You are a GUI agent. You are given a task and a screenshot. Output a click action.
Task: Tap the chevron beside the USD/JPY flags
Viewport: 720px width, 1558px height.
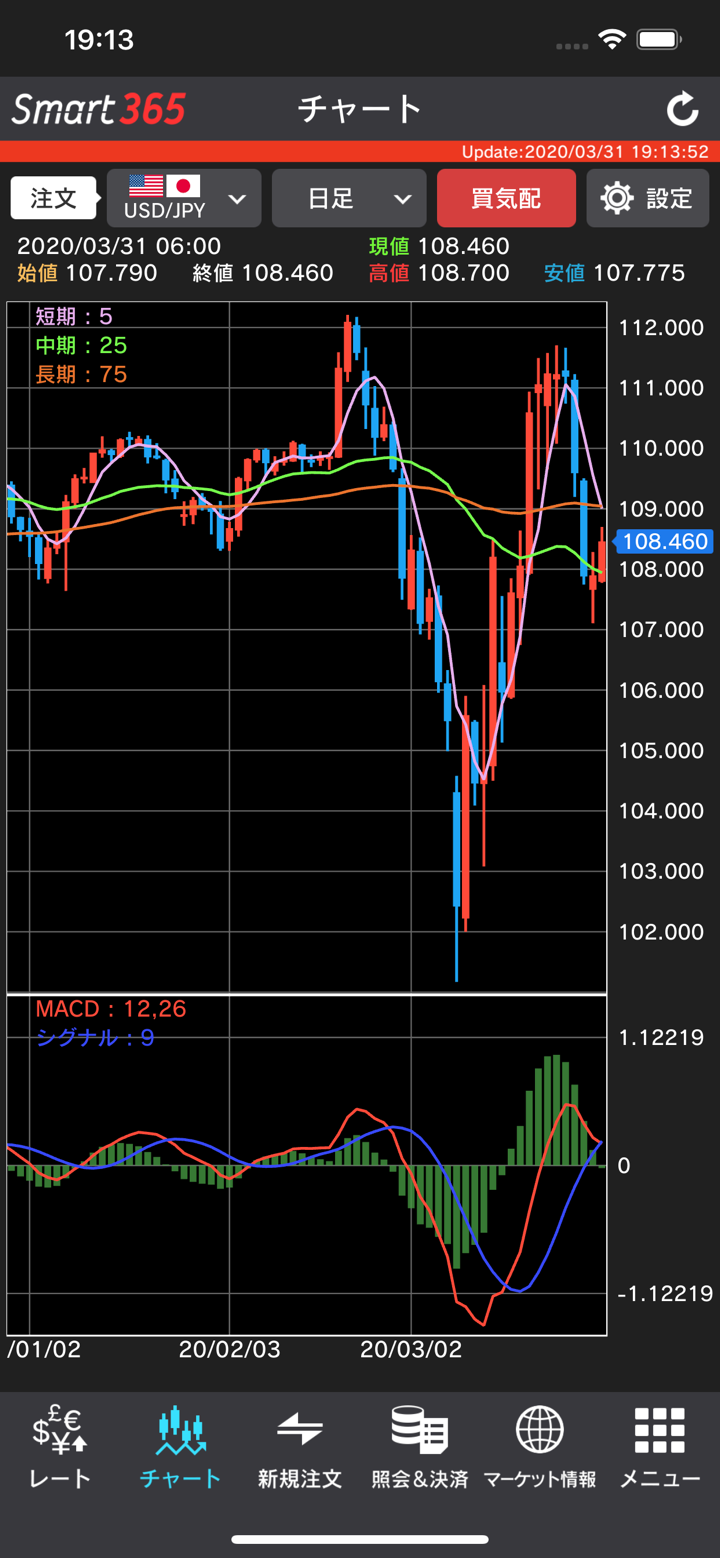238,198
